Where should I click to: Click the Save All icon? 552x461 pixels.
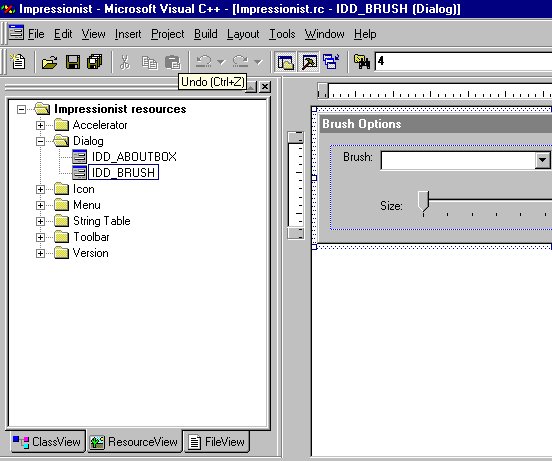pyautogui.click(x=95, y=62)
